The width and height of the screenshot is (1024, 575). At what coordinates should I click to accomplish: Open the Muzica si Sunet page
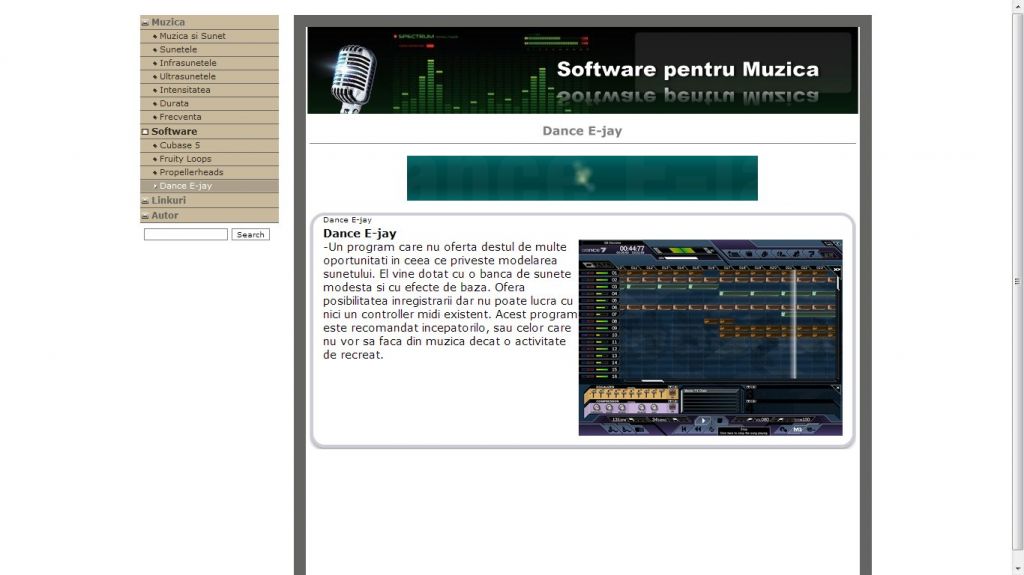[x=192, y=36]
